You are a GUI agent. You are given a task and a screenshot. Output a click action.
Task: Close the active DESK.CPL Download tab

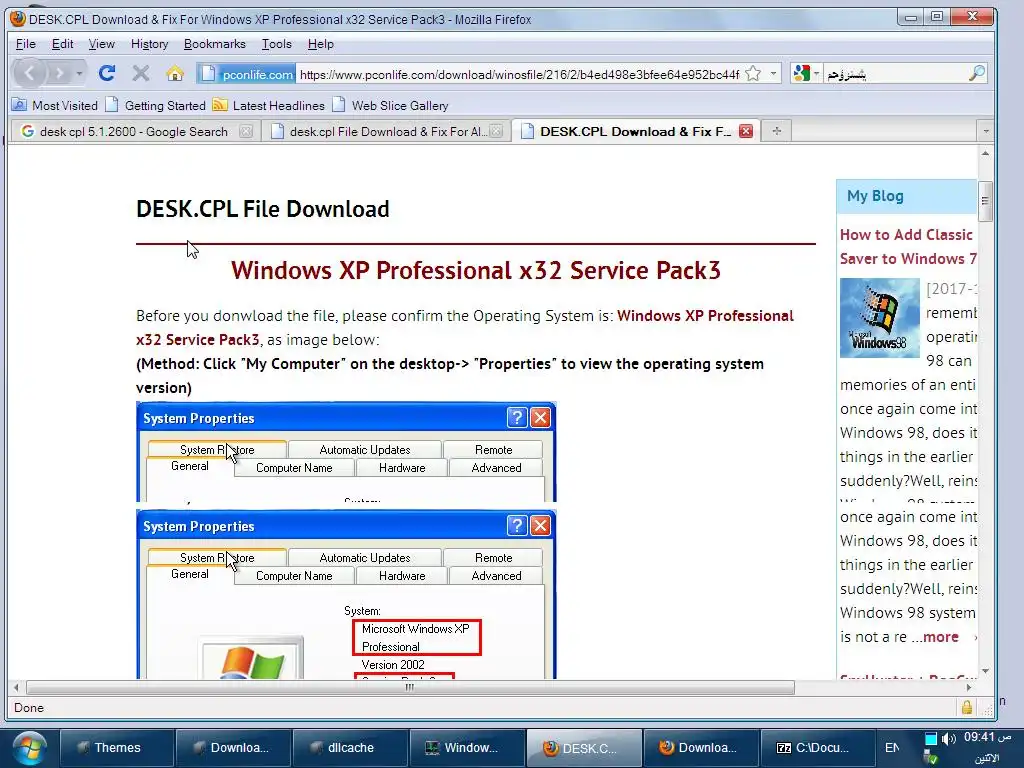(x=746, y=131)
